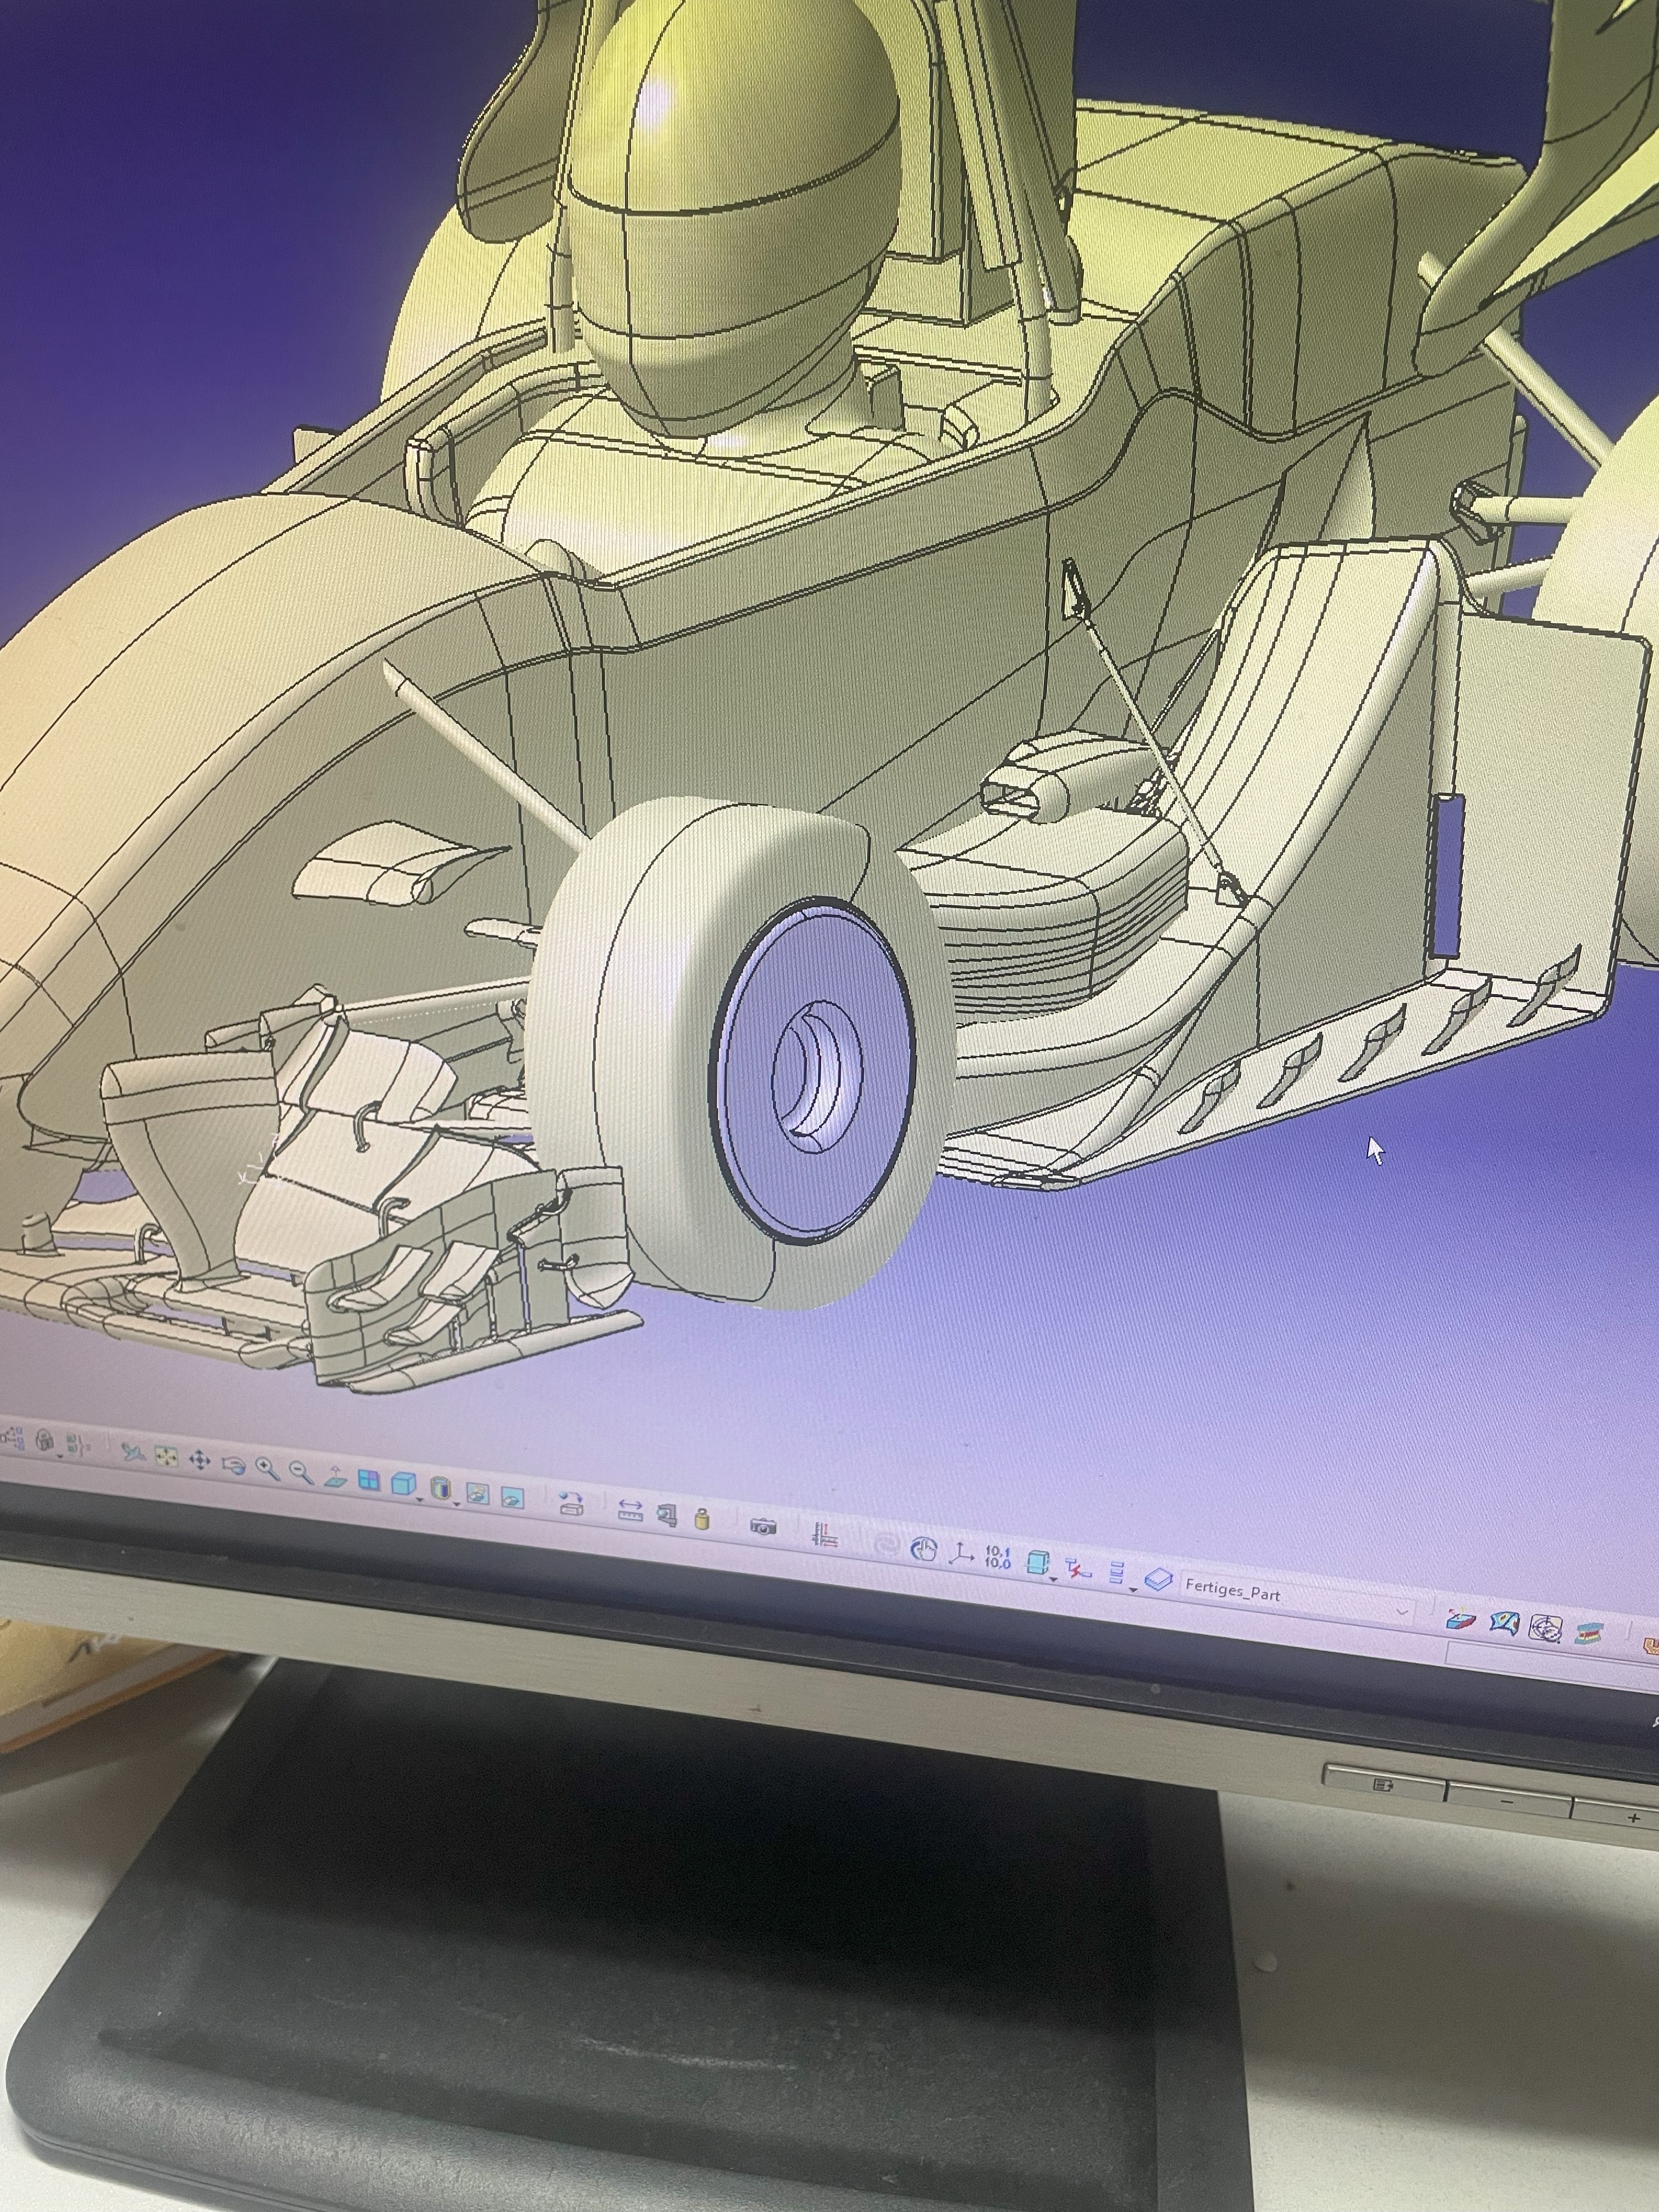
Task: Click the Normal View icon
Action: pyautogui.click(x=335, y=1479)
